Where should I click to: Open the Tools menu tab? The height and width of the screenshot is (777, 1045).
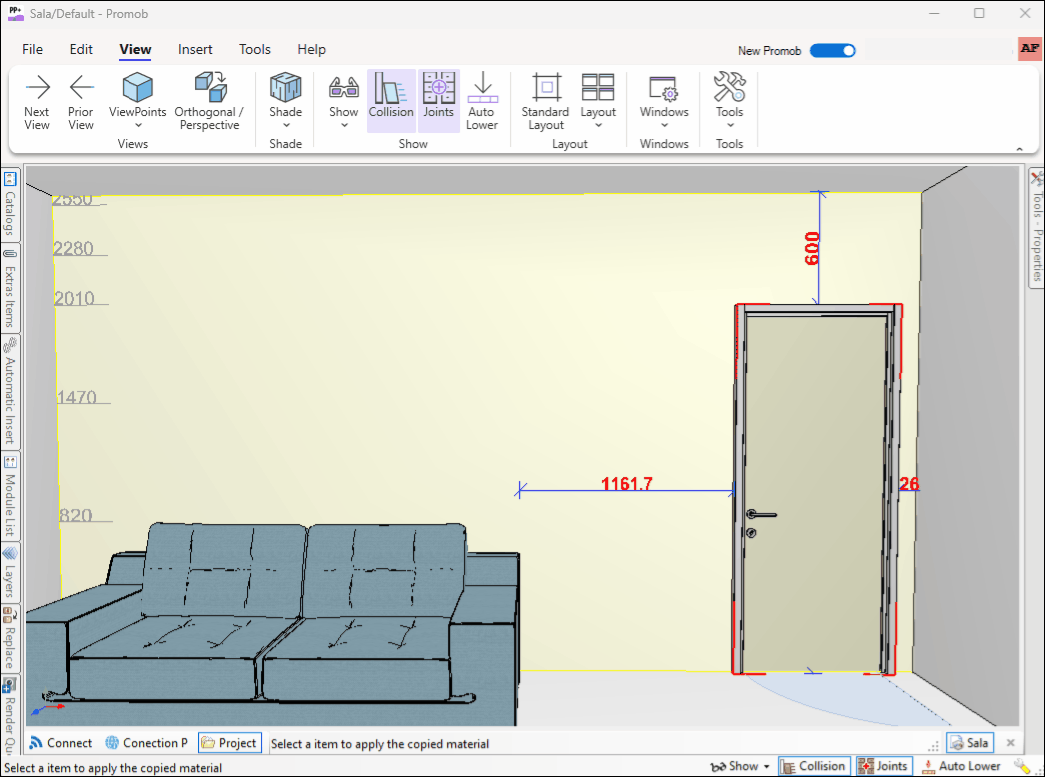pyautogui.click(x=255, y=49)
